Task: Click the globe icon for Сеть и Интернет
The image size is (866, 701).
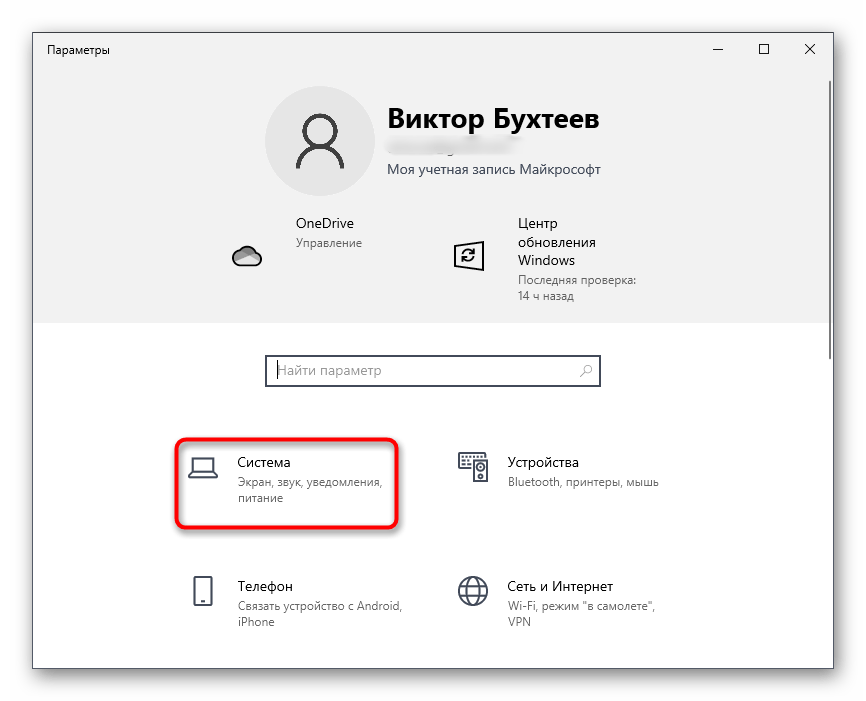Action: (x=473, y=591)
